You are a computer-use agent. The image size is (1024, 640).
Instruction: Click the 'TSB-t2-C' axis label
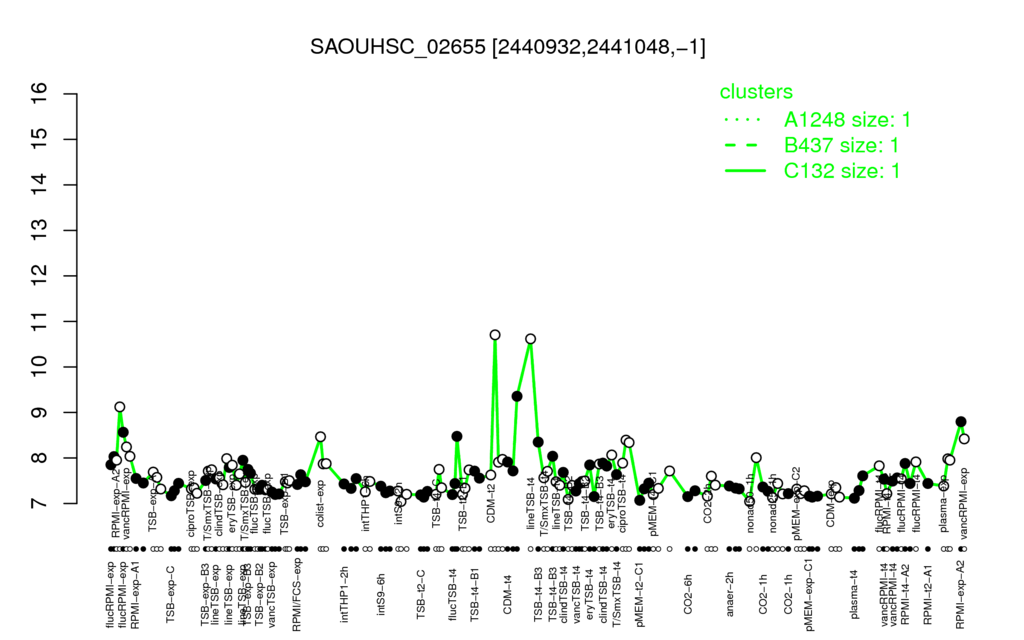[x=421, y=594]
